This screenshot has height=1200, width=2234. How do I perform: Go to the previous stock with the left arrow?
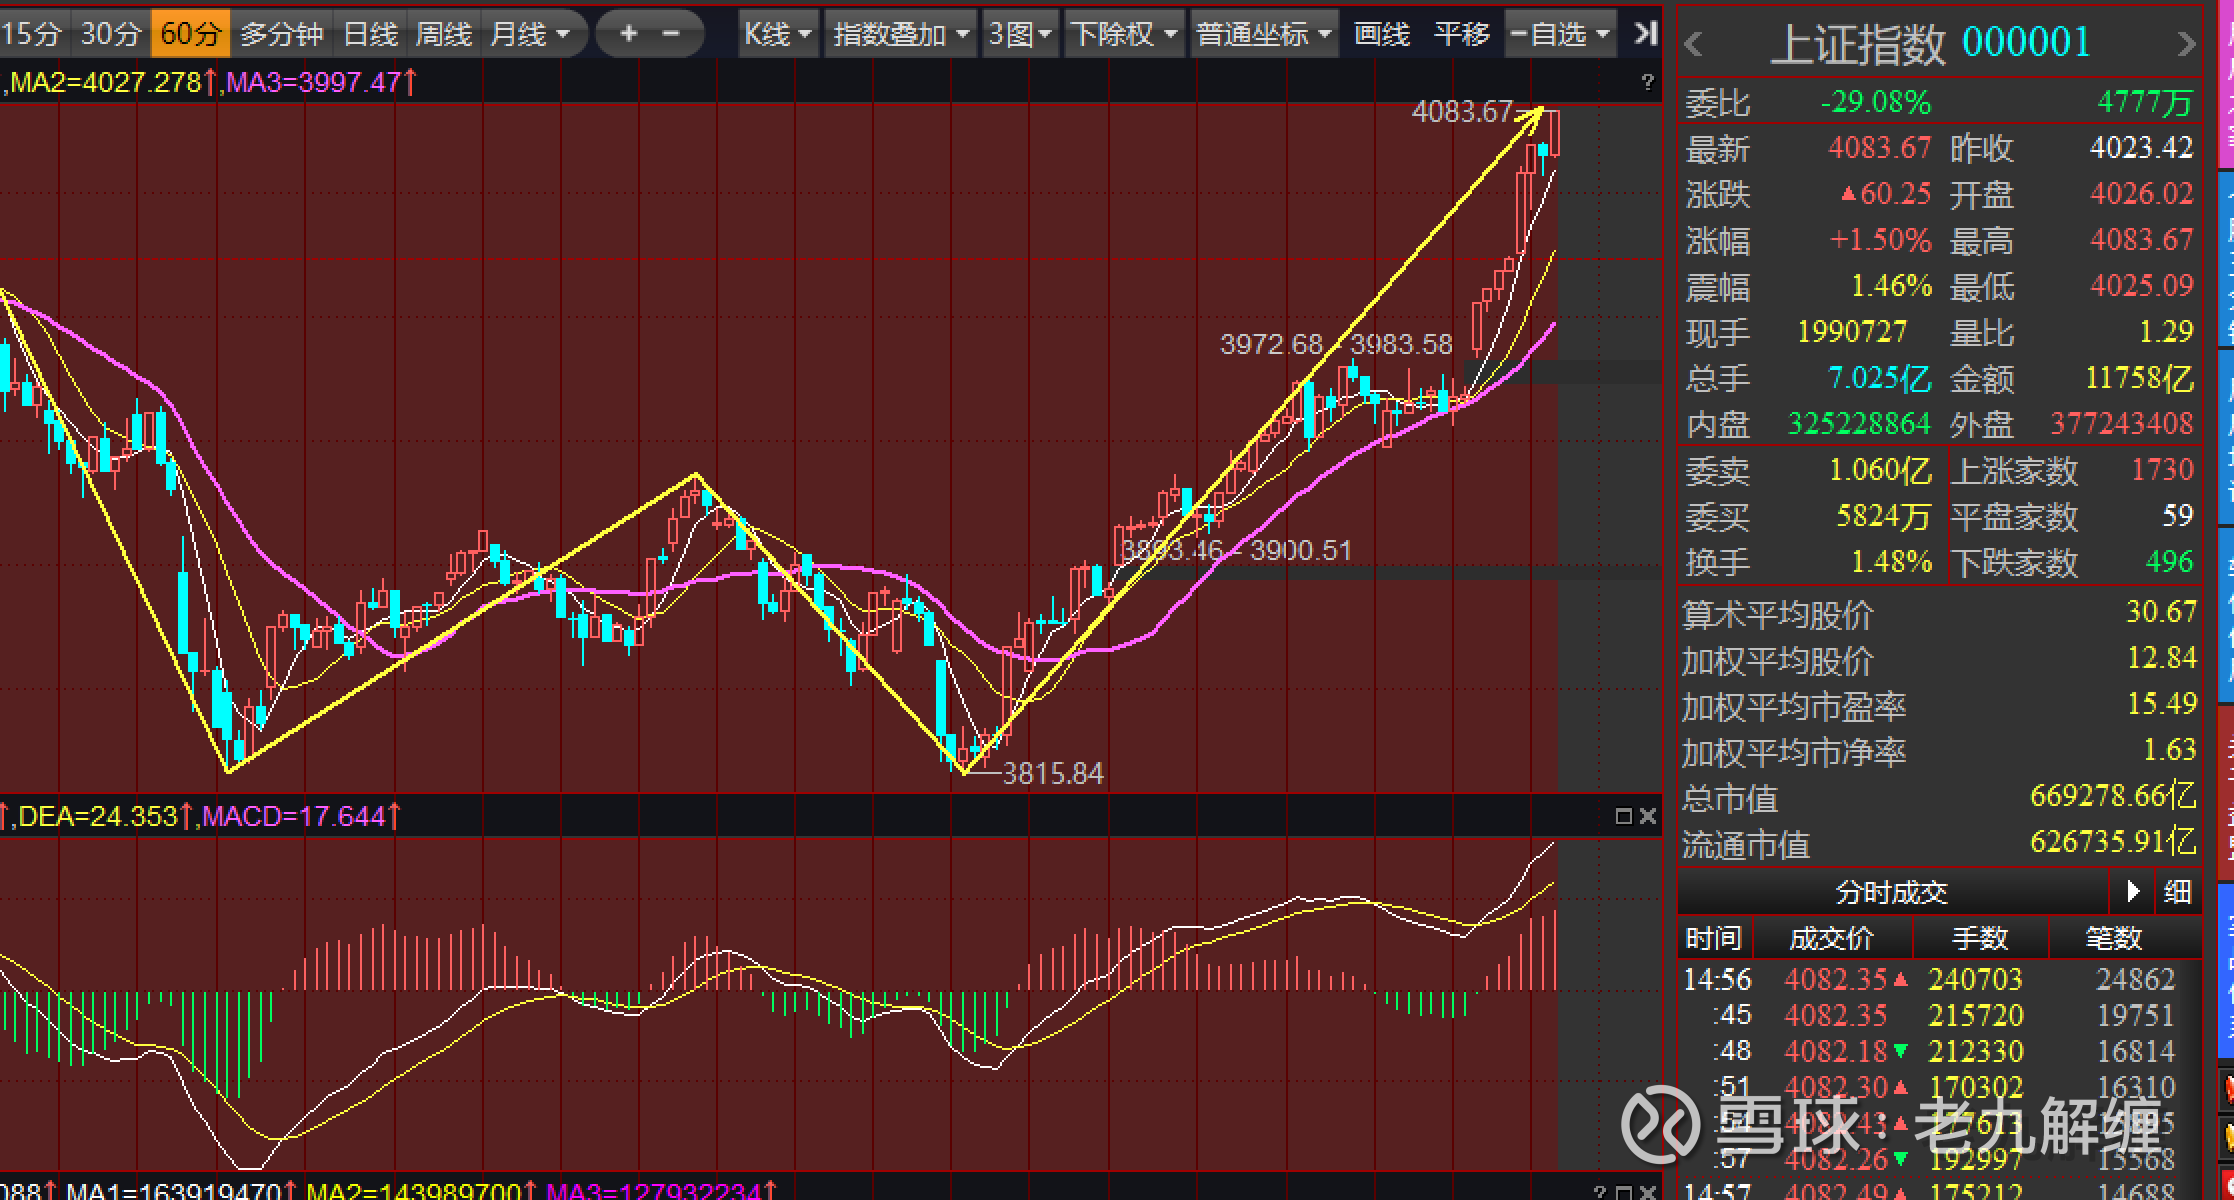(x=1693, y=44)
